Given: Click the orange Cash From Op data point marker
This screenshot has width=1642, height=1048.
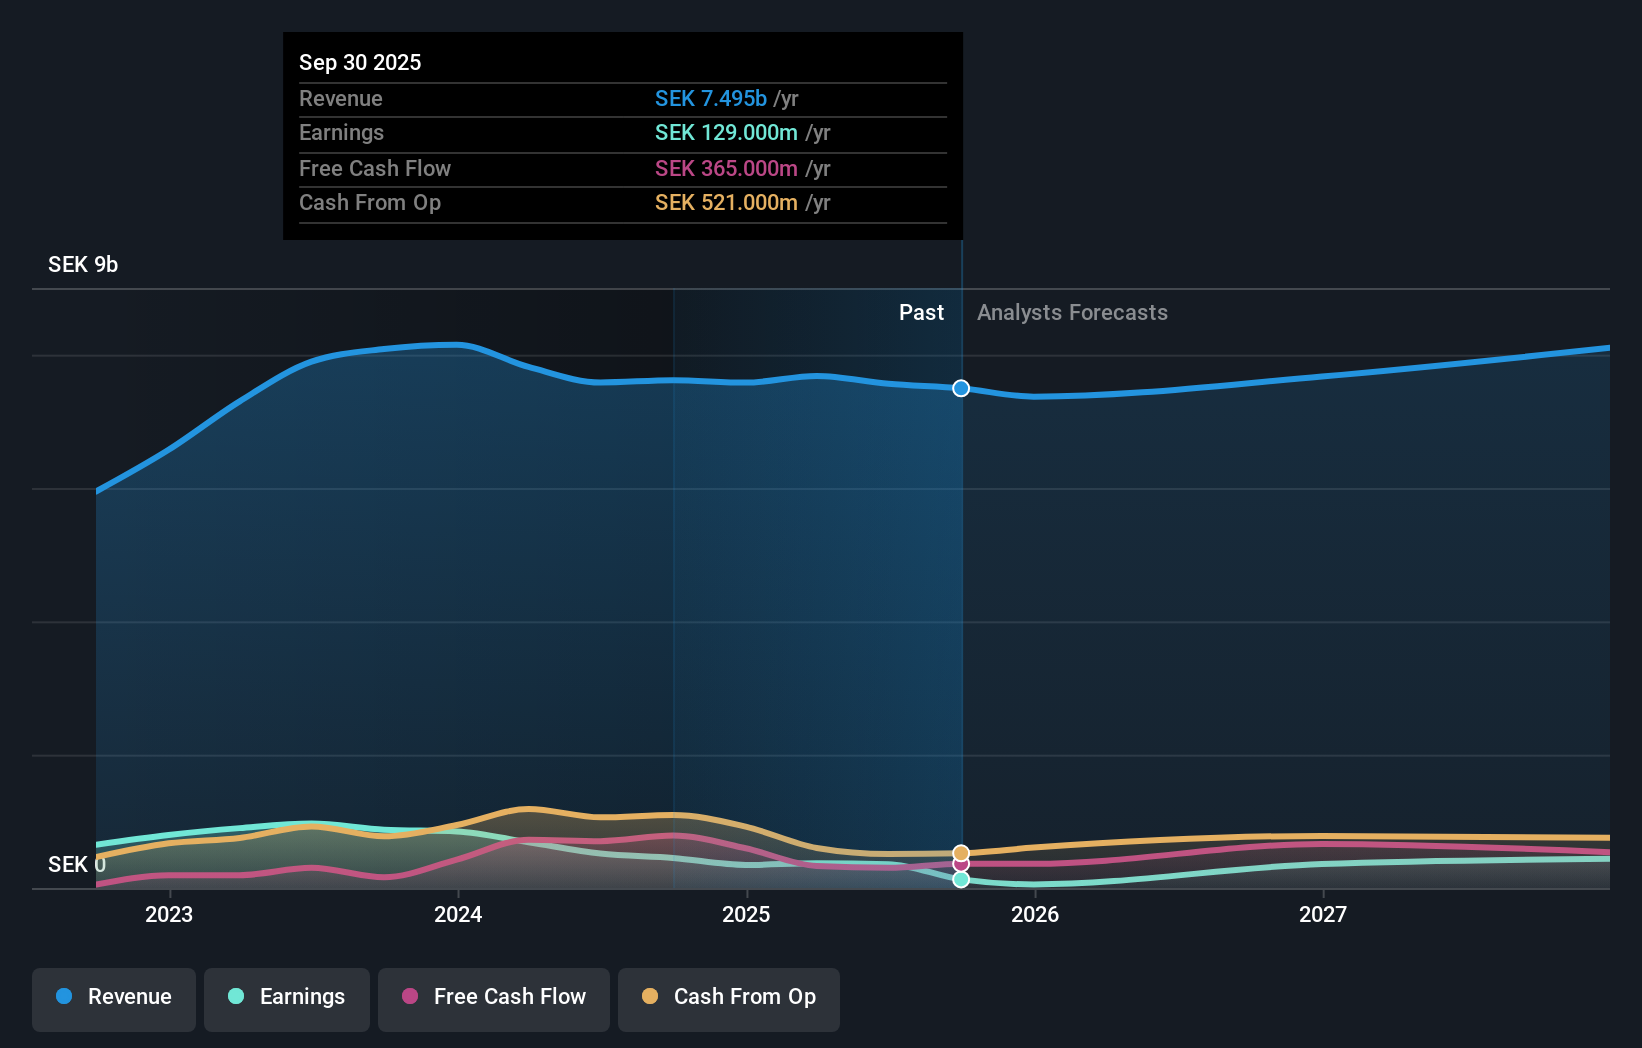Looking at the screenshot, I should coord(960,851).
